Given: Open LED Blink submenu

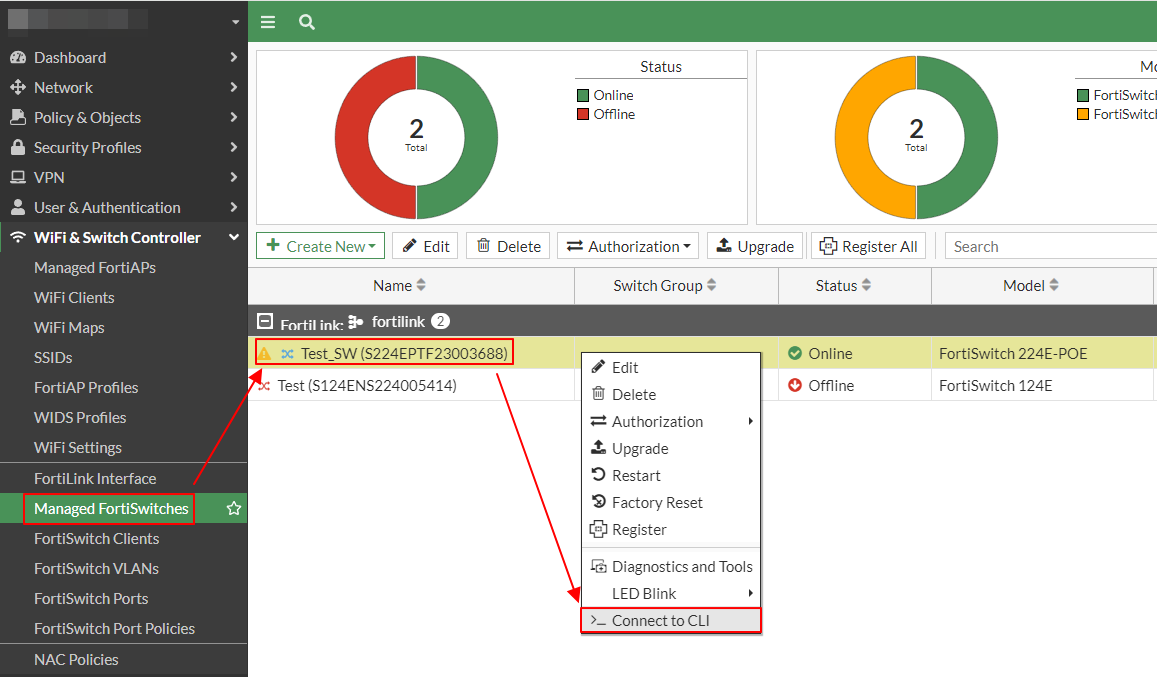Looking at the screenshot, I should [671, 594].
